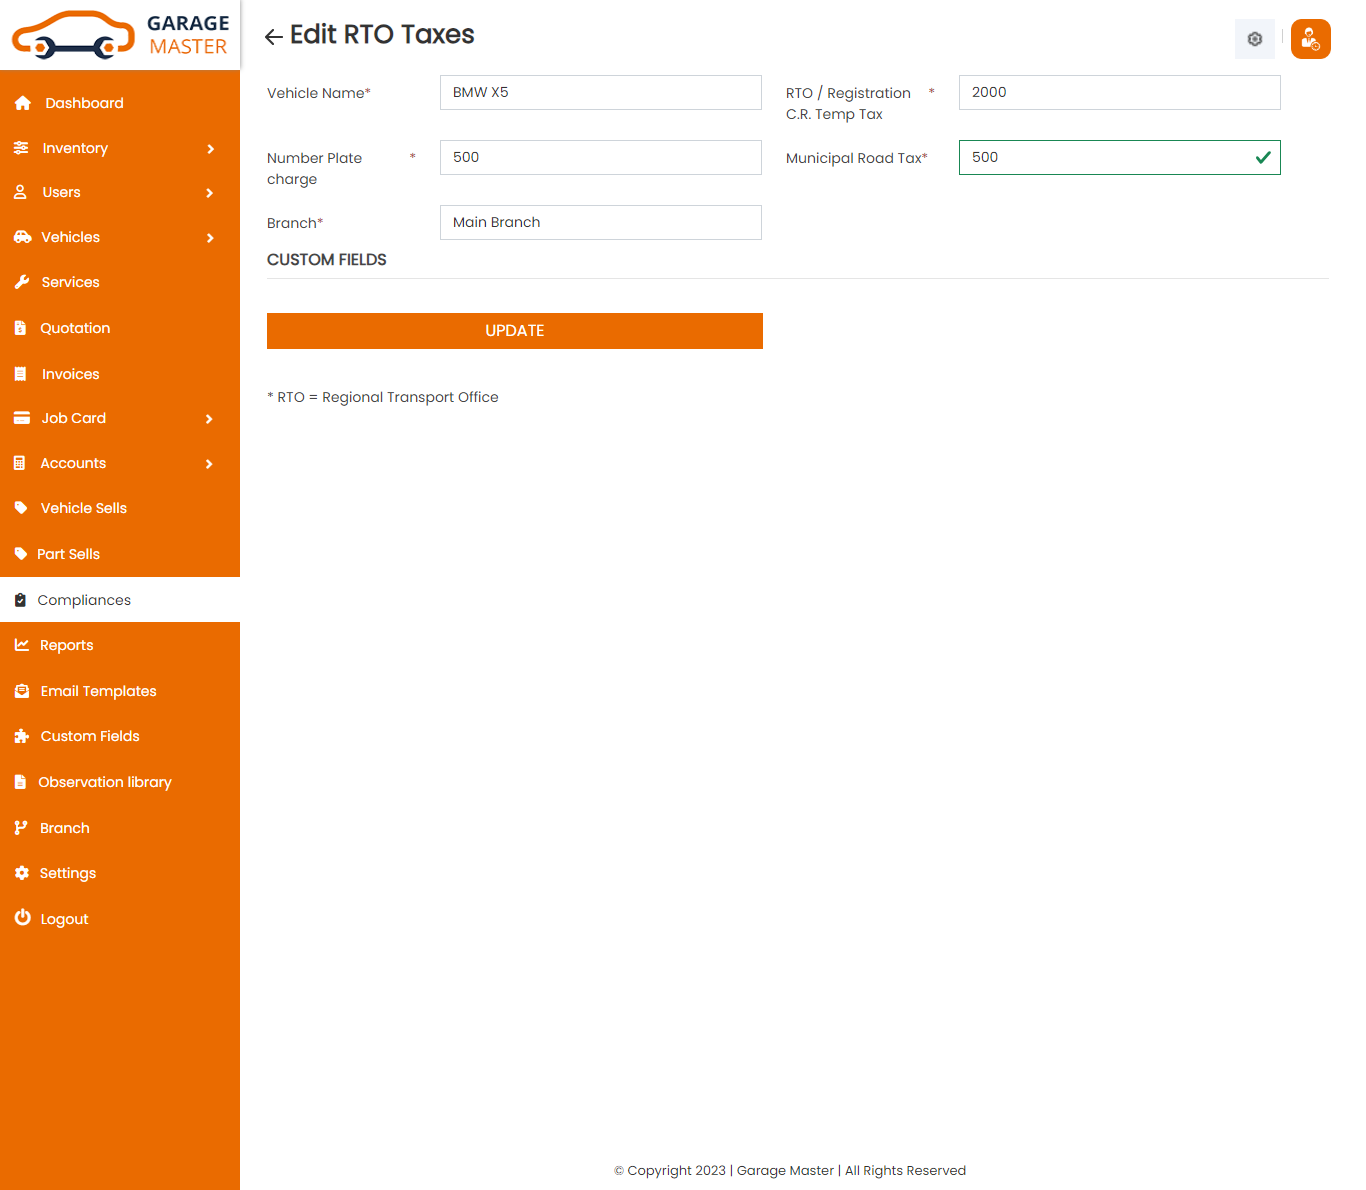Expand the Accounts menu arrow
This screenshot has height=1190, width=1366.
(x=210, y=464)
